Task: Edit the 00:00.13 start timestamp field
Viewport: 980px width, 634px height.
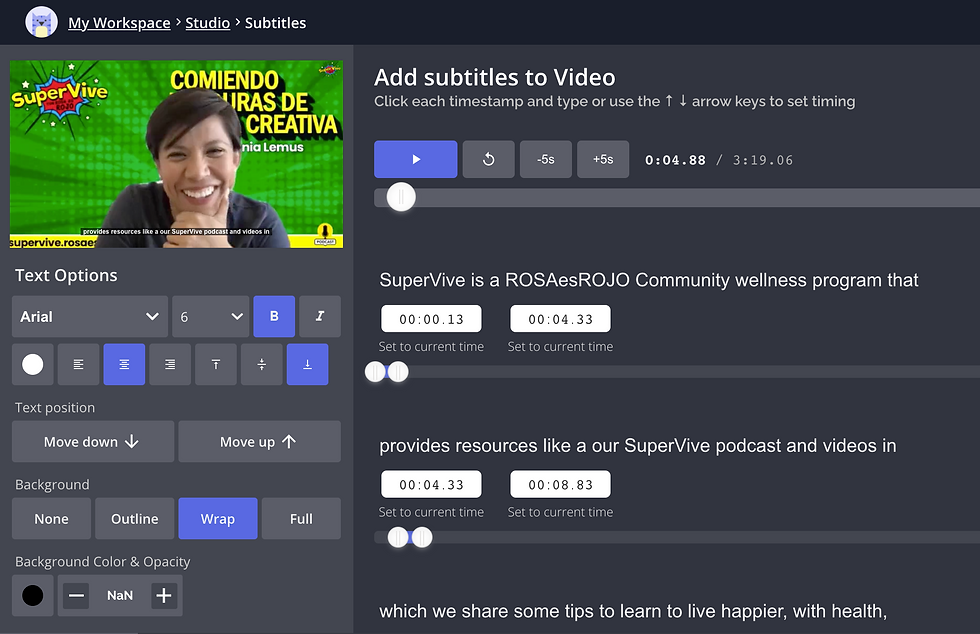Action: (431, 319)
